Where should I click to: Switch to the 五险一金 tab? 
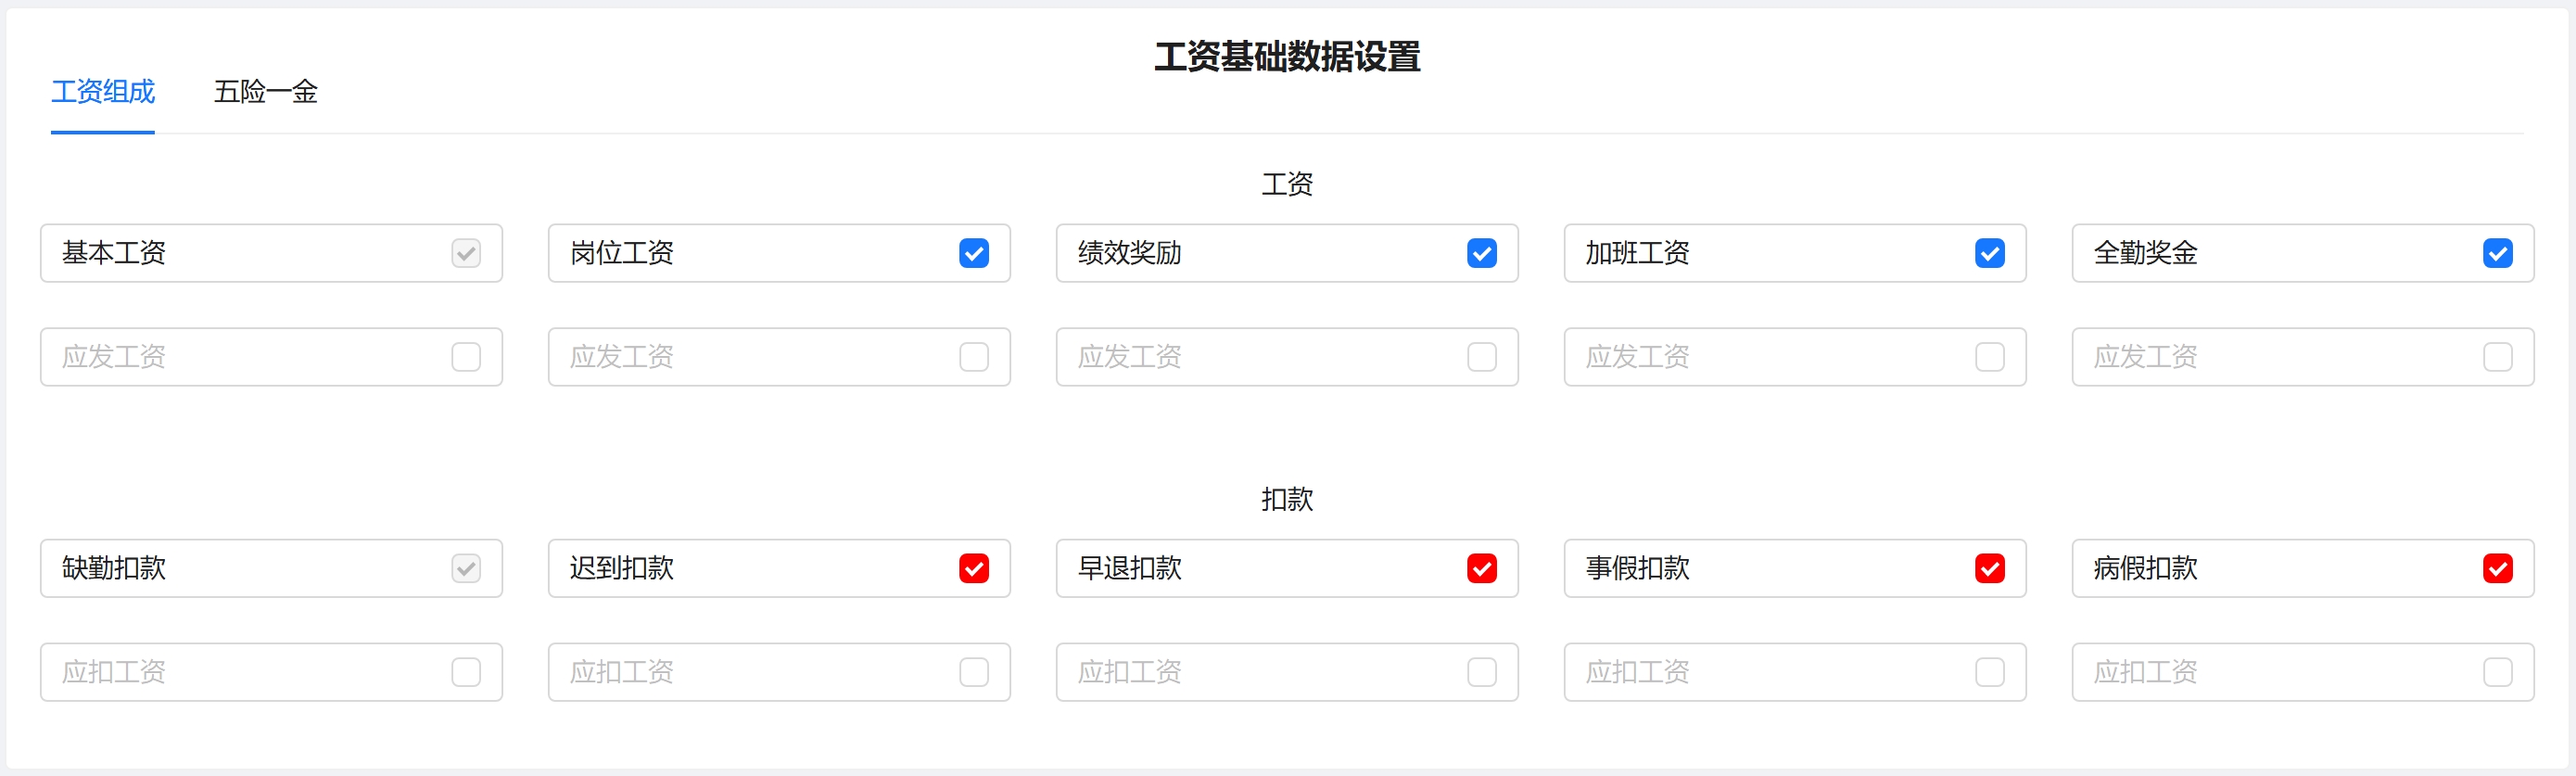click(265, 92)
